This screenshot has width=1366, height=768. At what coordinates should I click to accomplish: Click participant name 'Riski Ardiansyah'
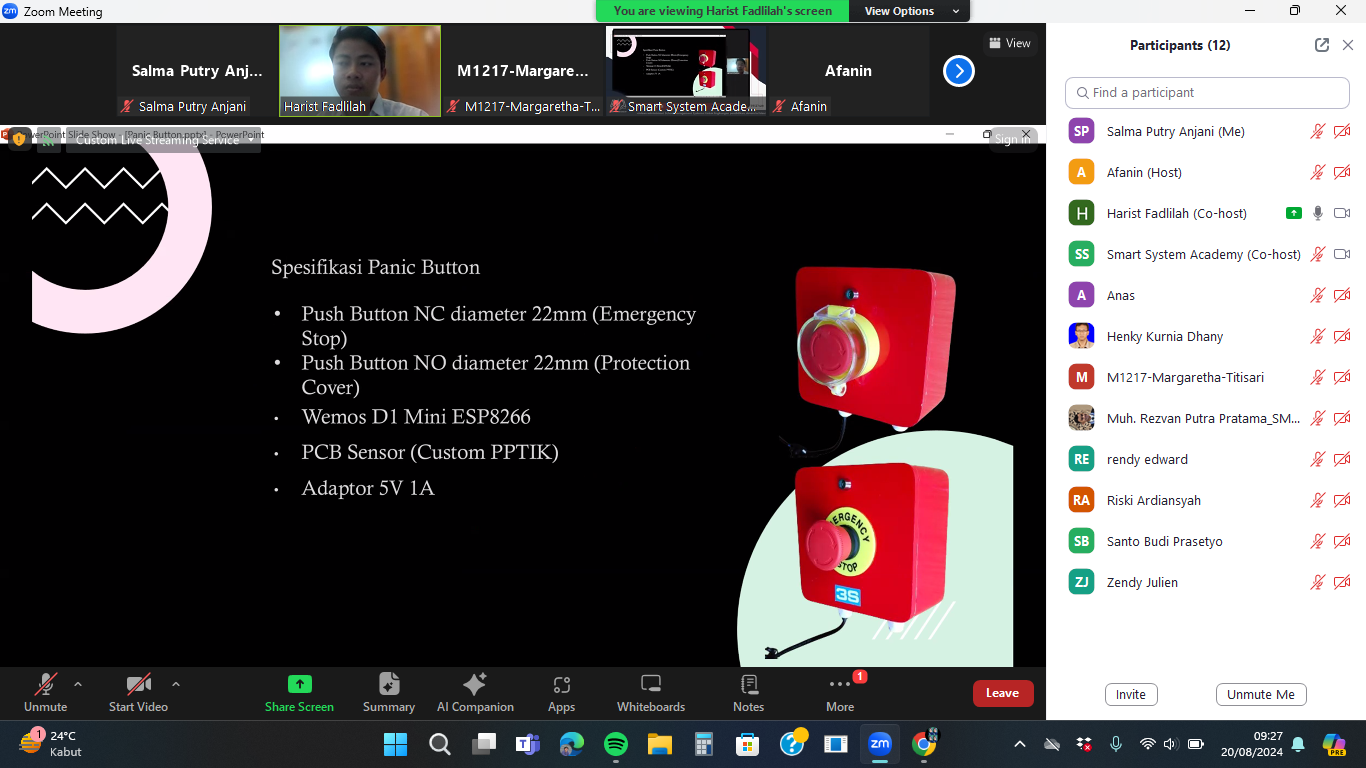tap(1154, 500)
